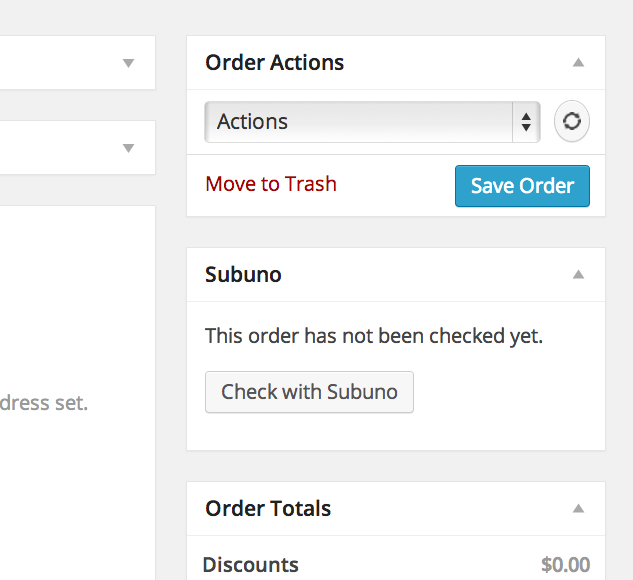633x580 pixels.
Task: Move this order to Trash
Action: (271, 184)
